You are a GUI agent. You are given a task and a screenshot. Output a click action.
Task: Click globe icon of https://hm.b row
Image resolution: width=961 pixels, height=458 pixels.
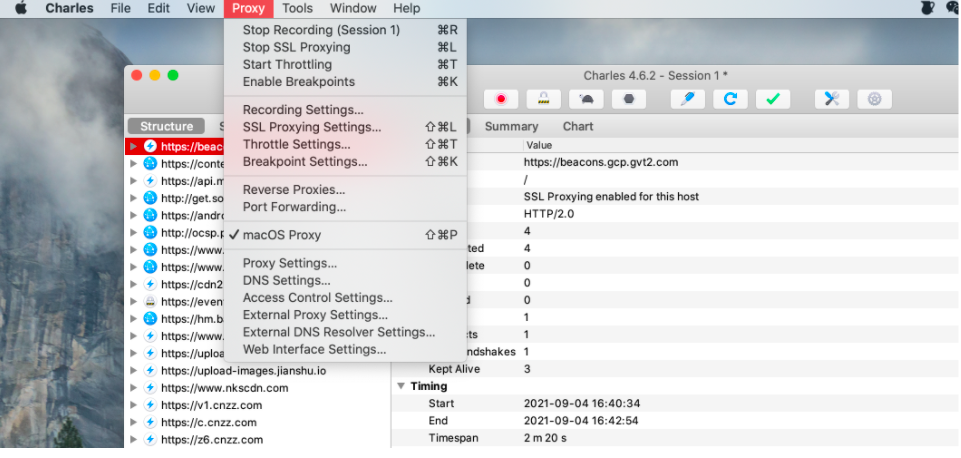pos(150,319)
